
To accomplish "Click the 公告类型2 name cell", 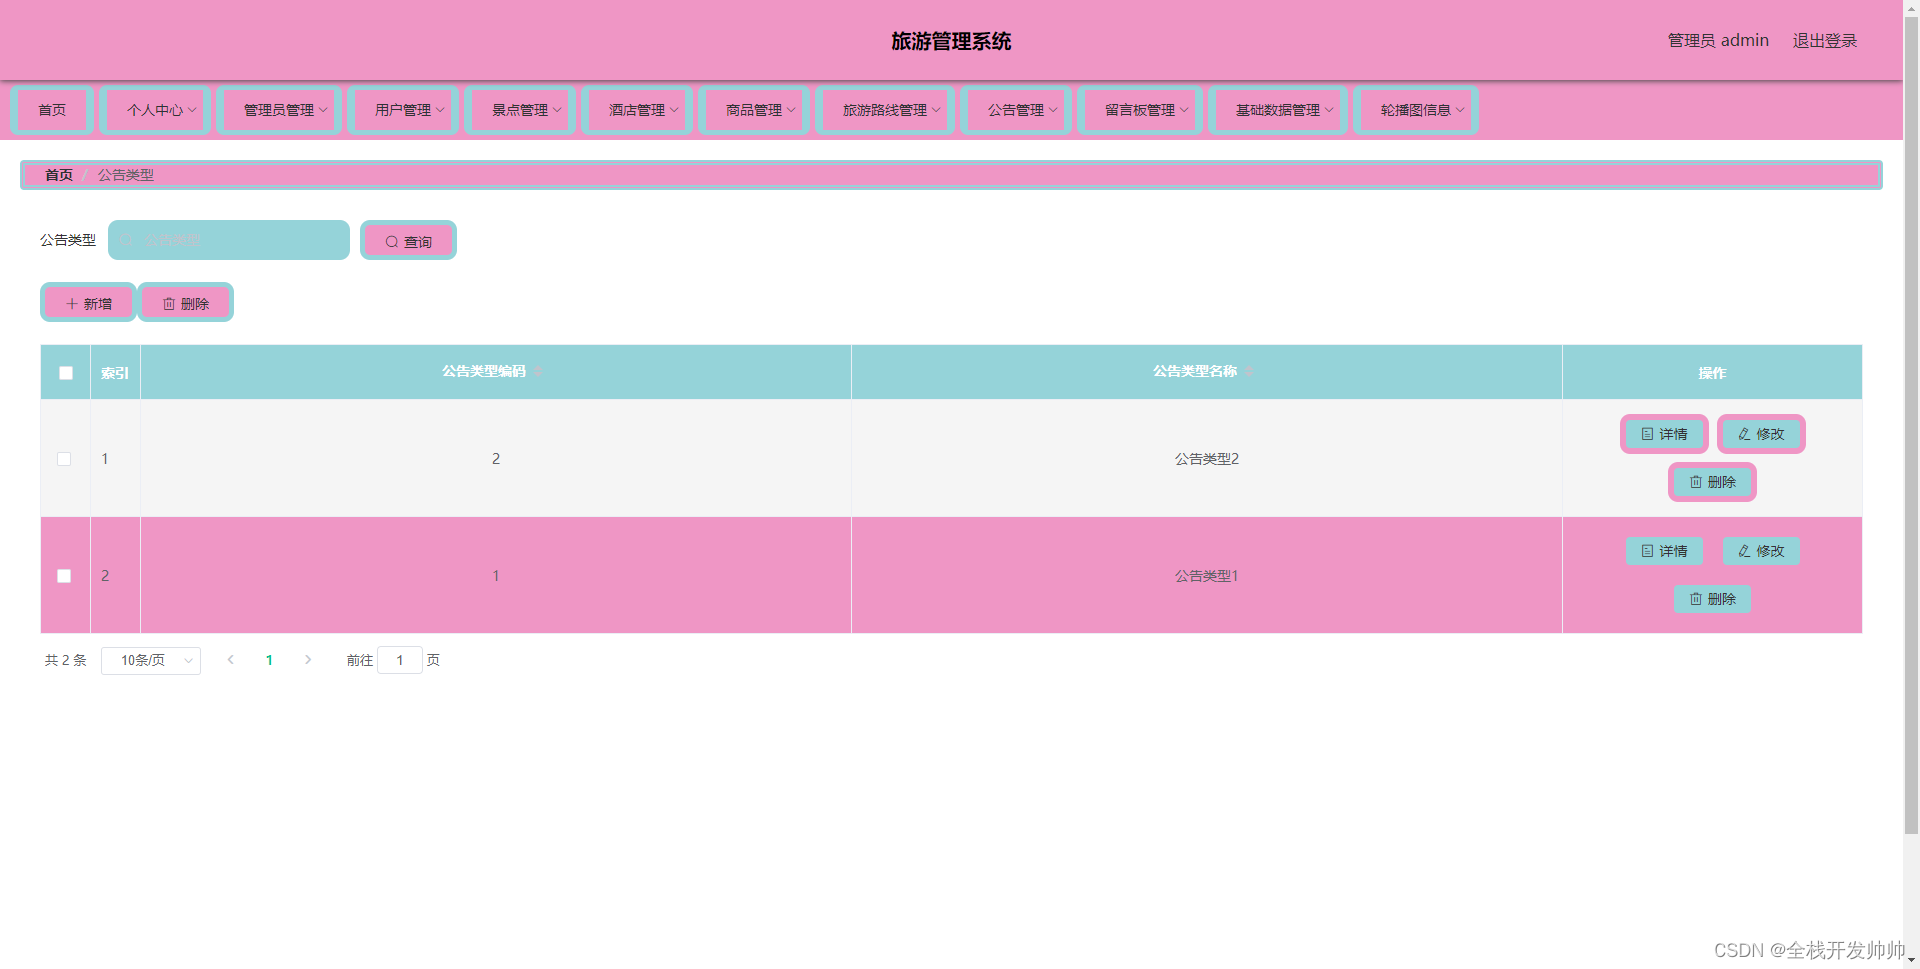I will pos(1206,459).
